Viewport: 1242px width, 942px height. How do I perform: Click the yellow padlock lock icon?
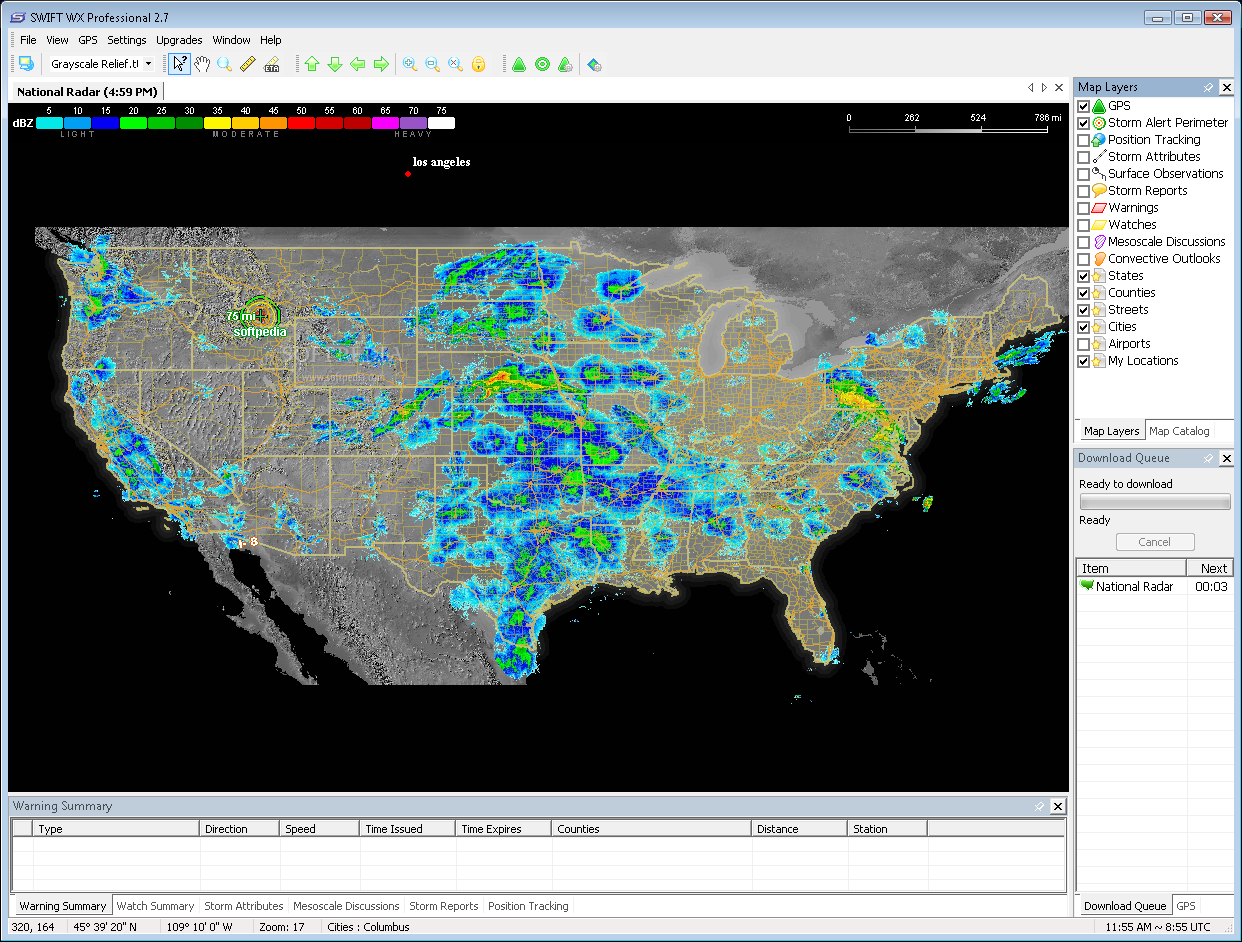479,64
